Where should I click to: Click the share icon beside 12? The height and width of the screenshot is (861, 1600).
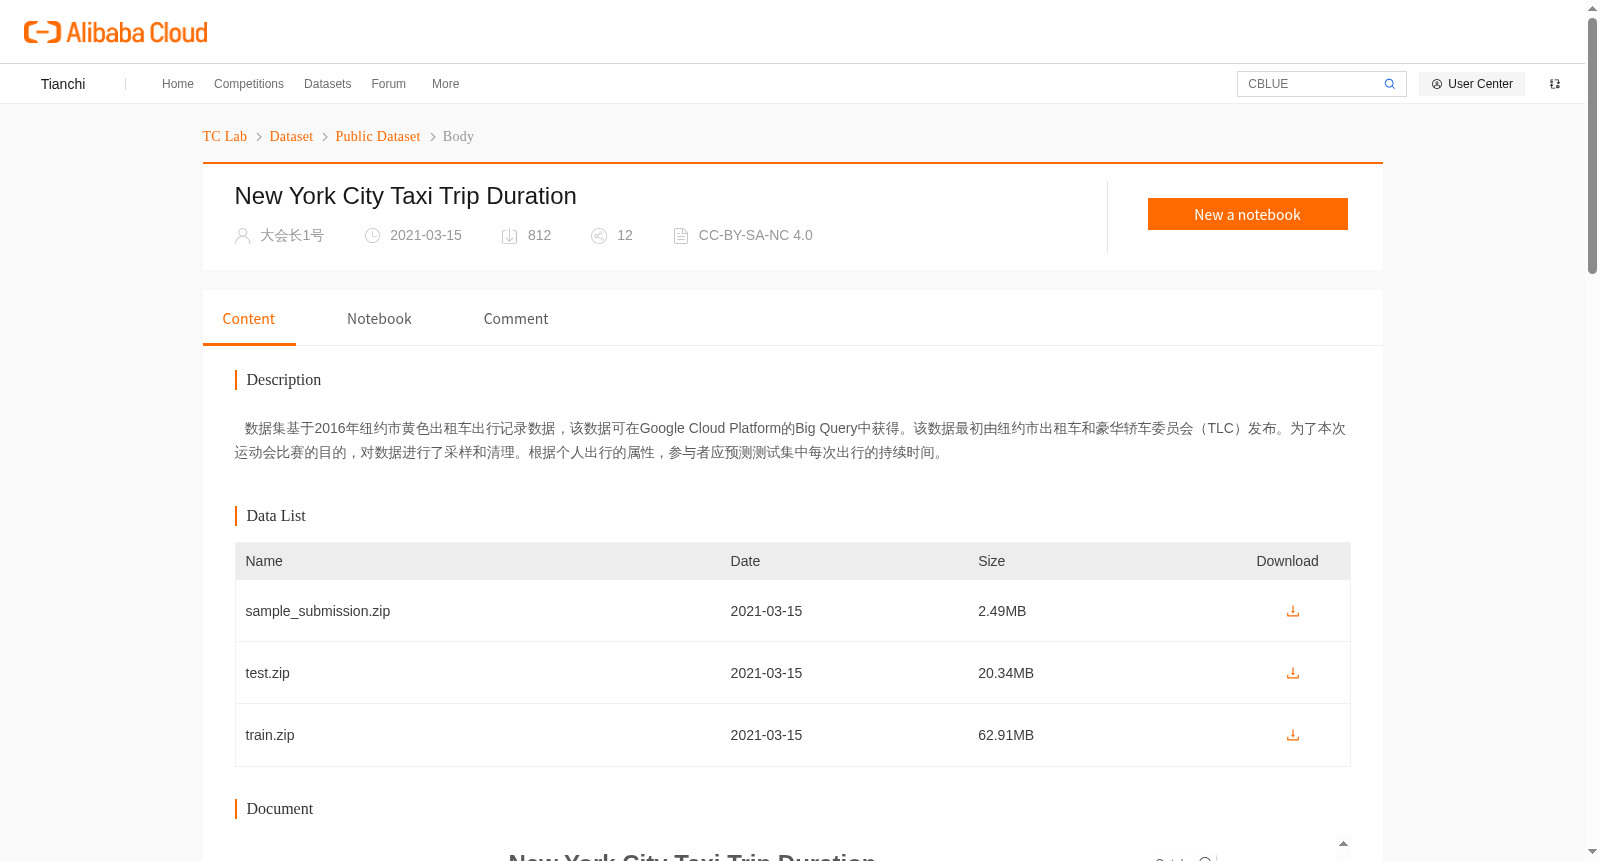(x=599, y=236)
